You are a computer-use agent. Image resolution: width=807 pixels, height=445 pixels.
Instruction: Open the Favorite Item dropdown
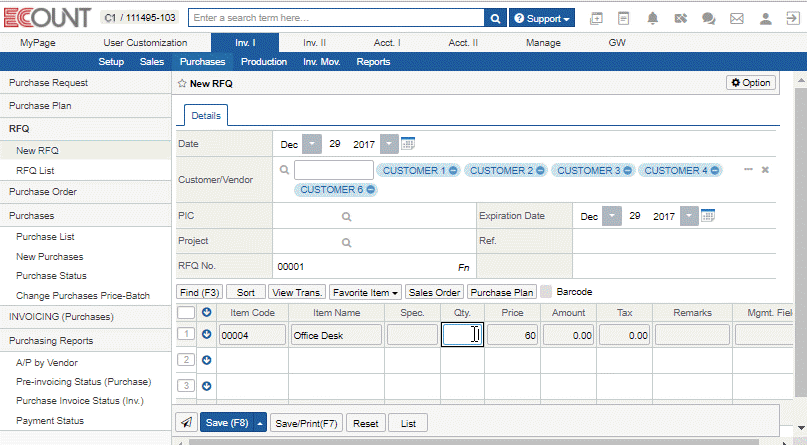(x=365, y=292)
